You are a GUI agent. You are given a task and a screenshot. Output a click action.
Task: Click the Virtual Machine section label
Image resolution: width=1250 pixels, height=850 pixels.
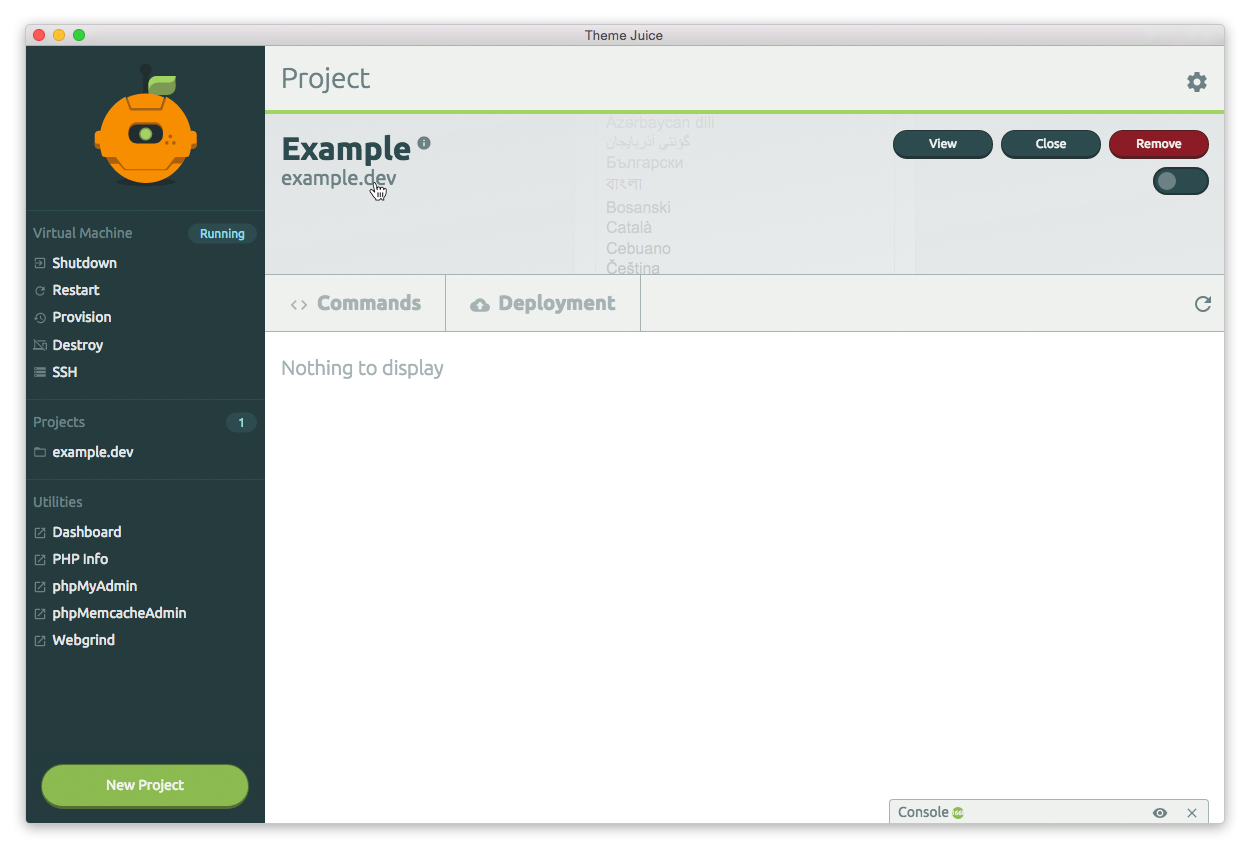click(x=82, y=233)
